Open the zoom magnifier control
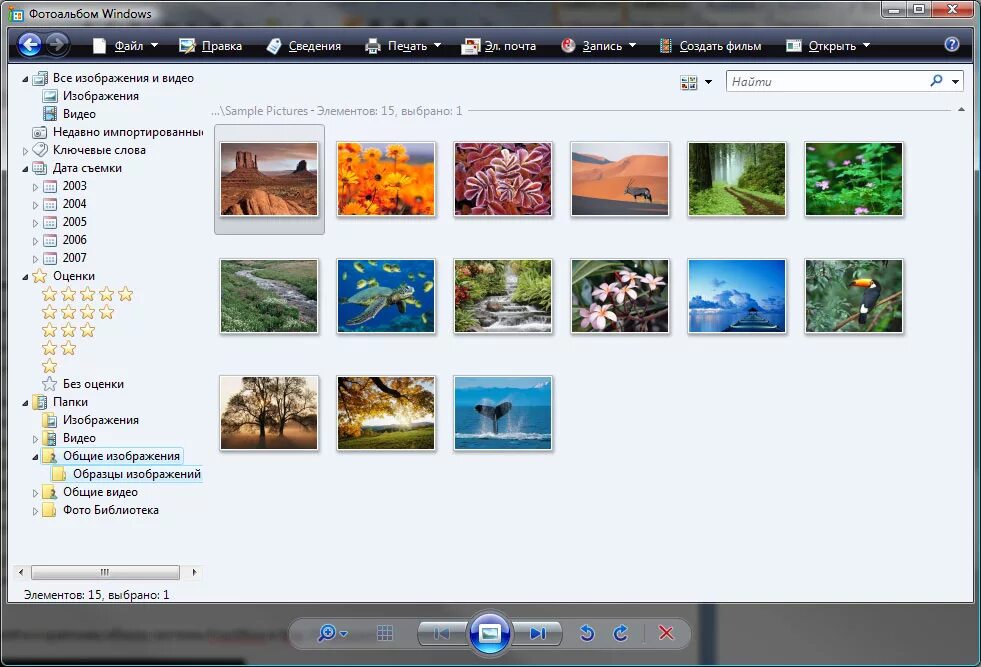 [x=332, y=633]
